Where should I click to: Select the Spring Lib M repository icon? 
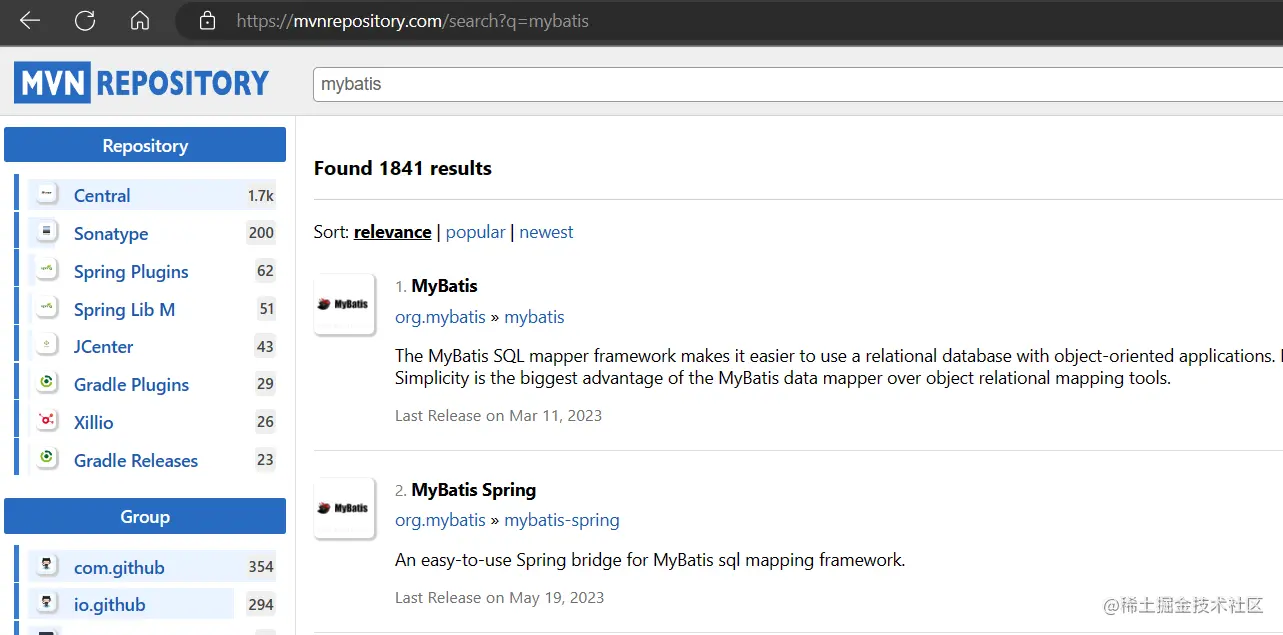coord(47,308)
